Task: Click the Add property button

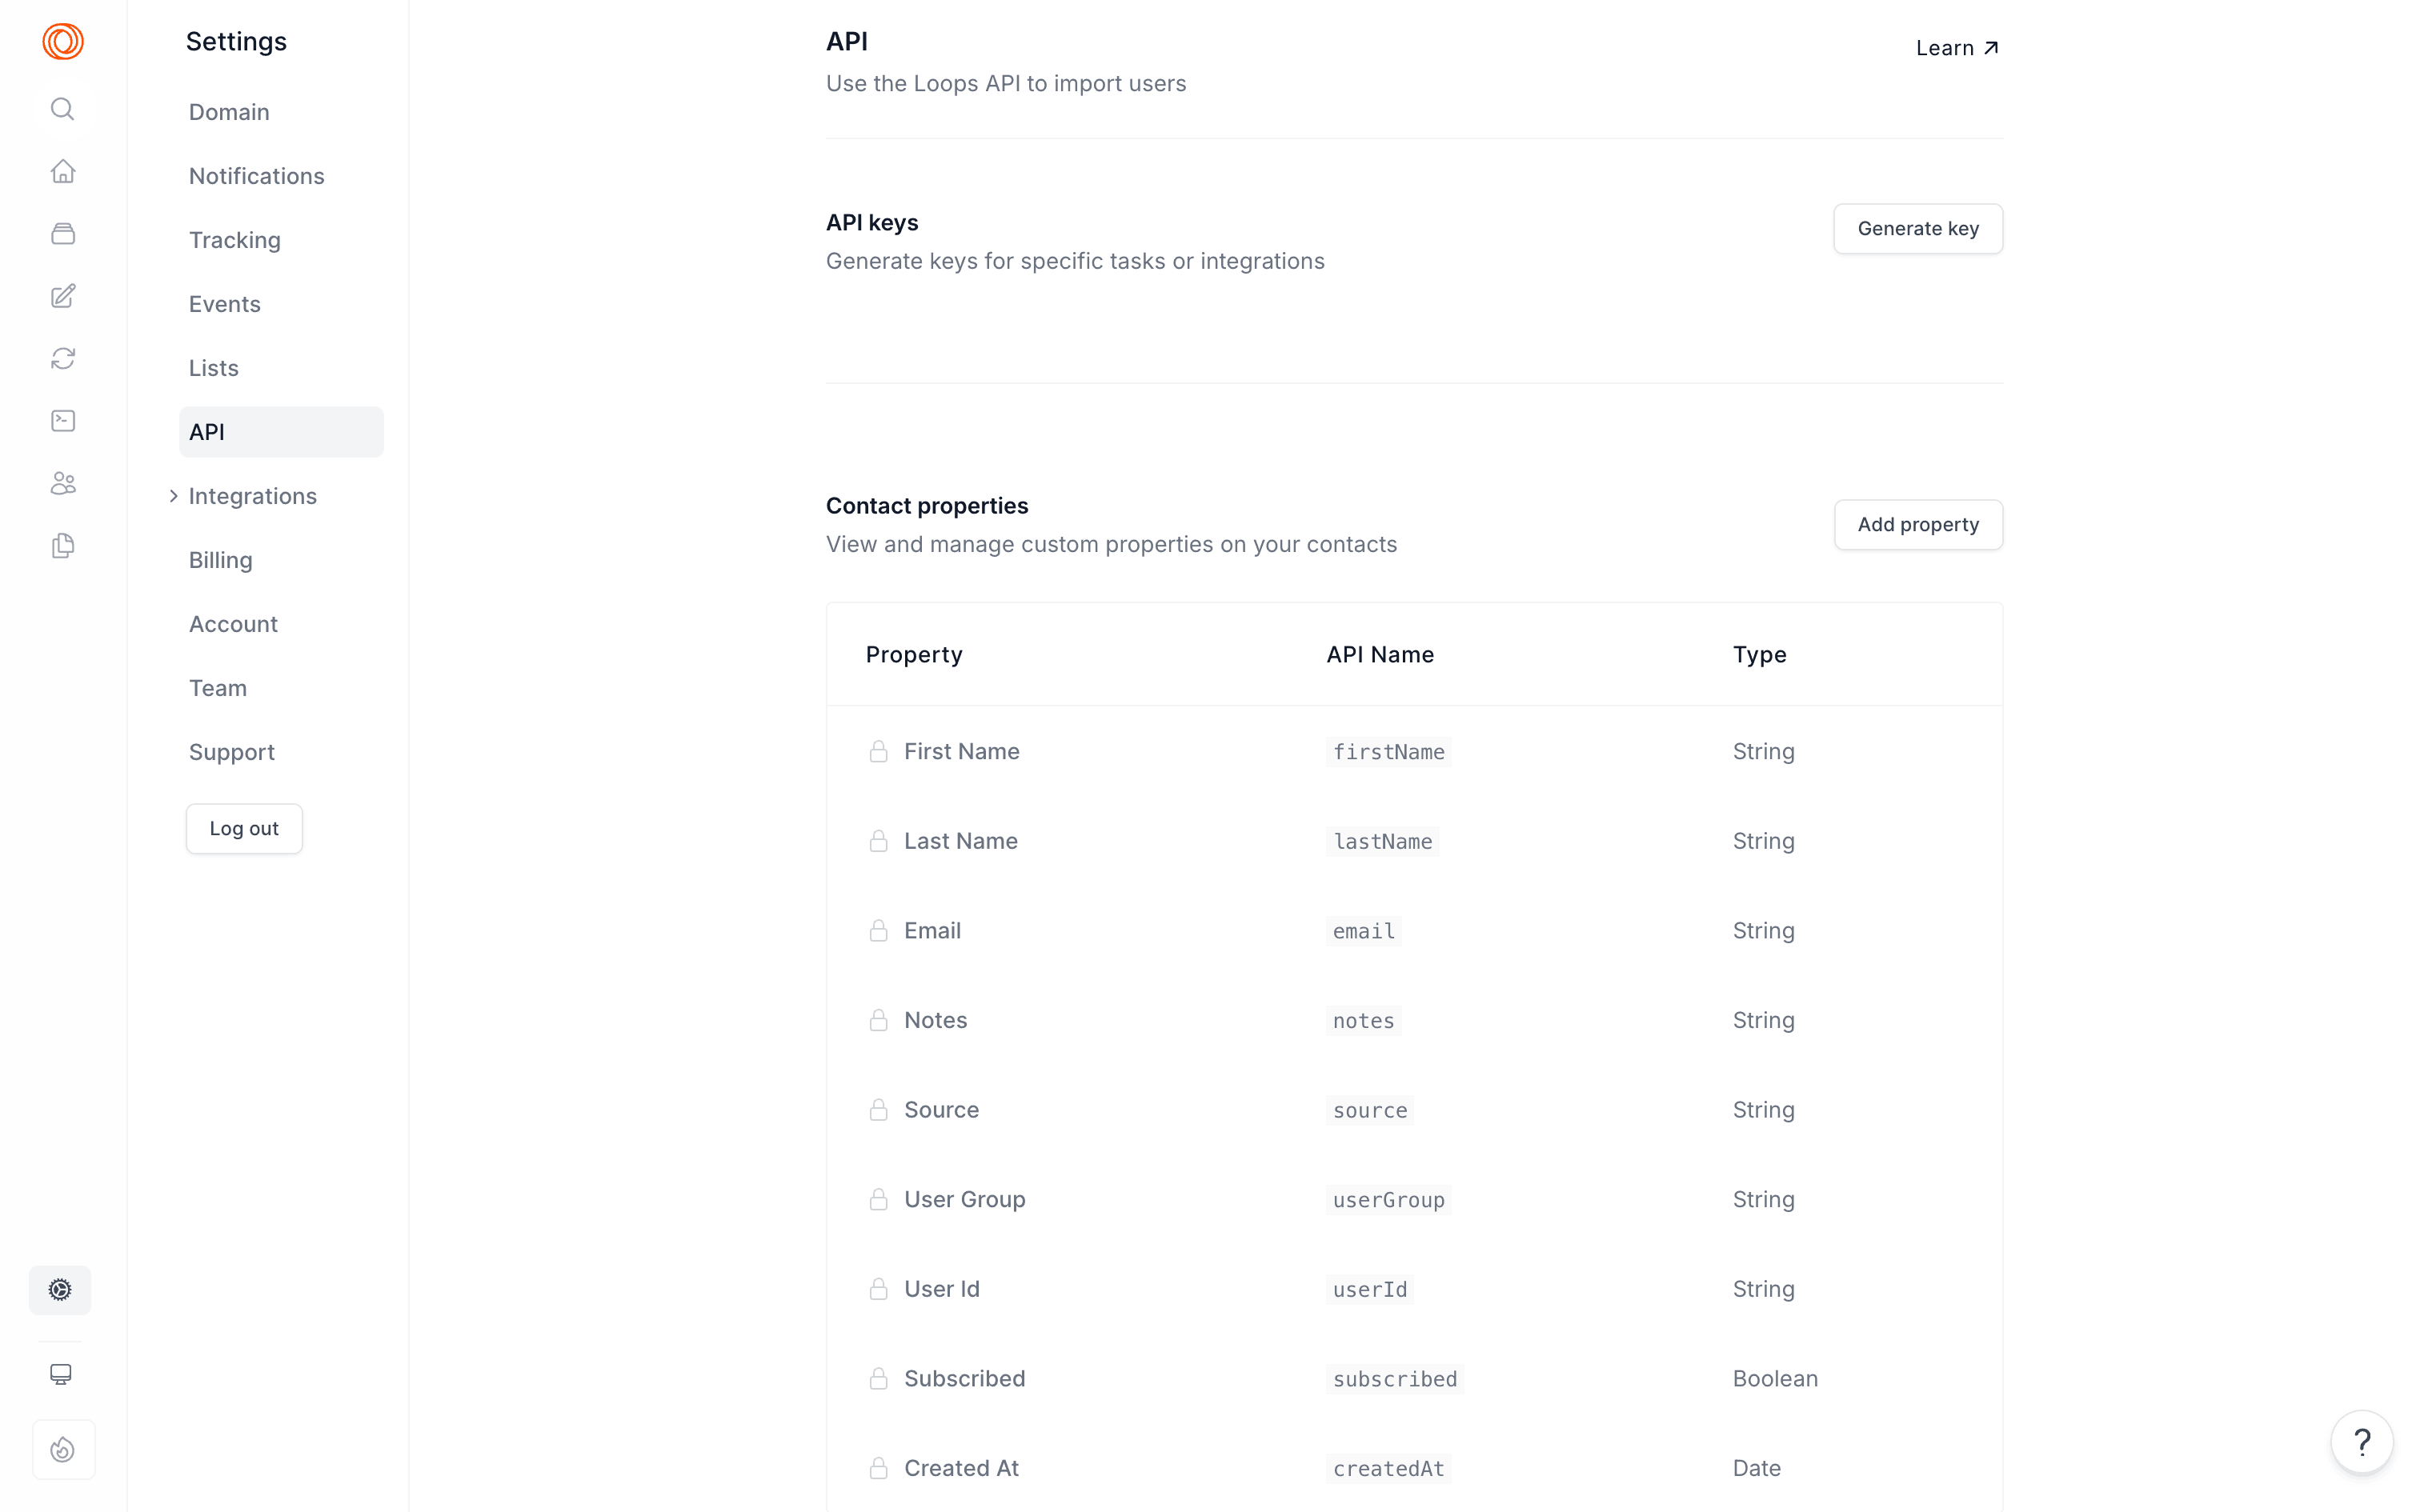Action: click(1917, 524)
